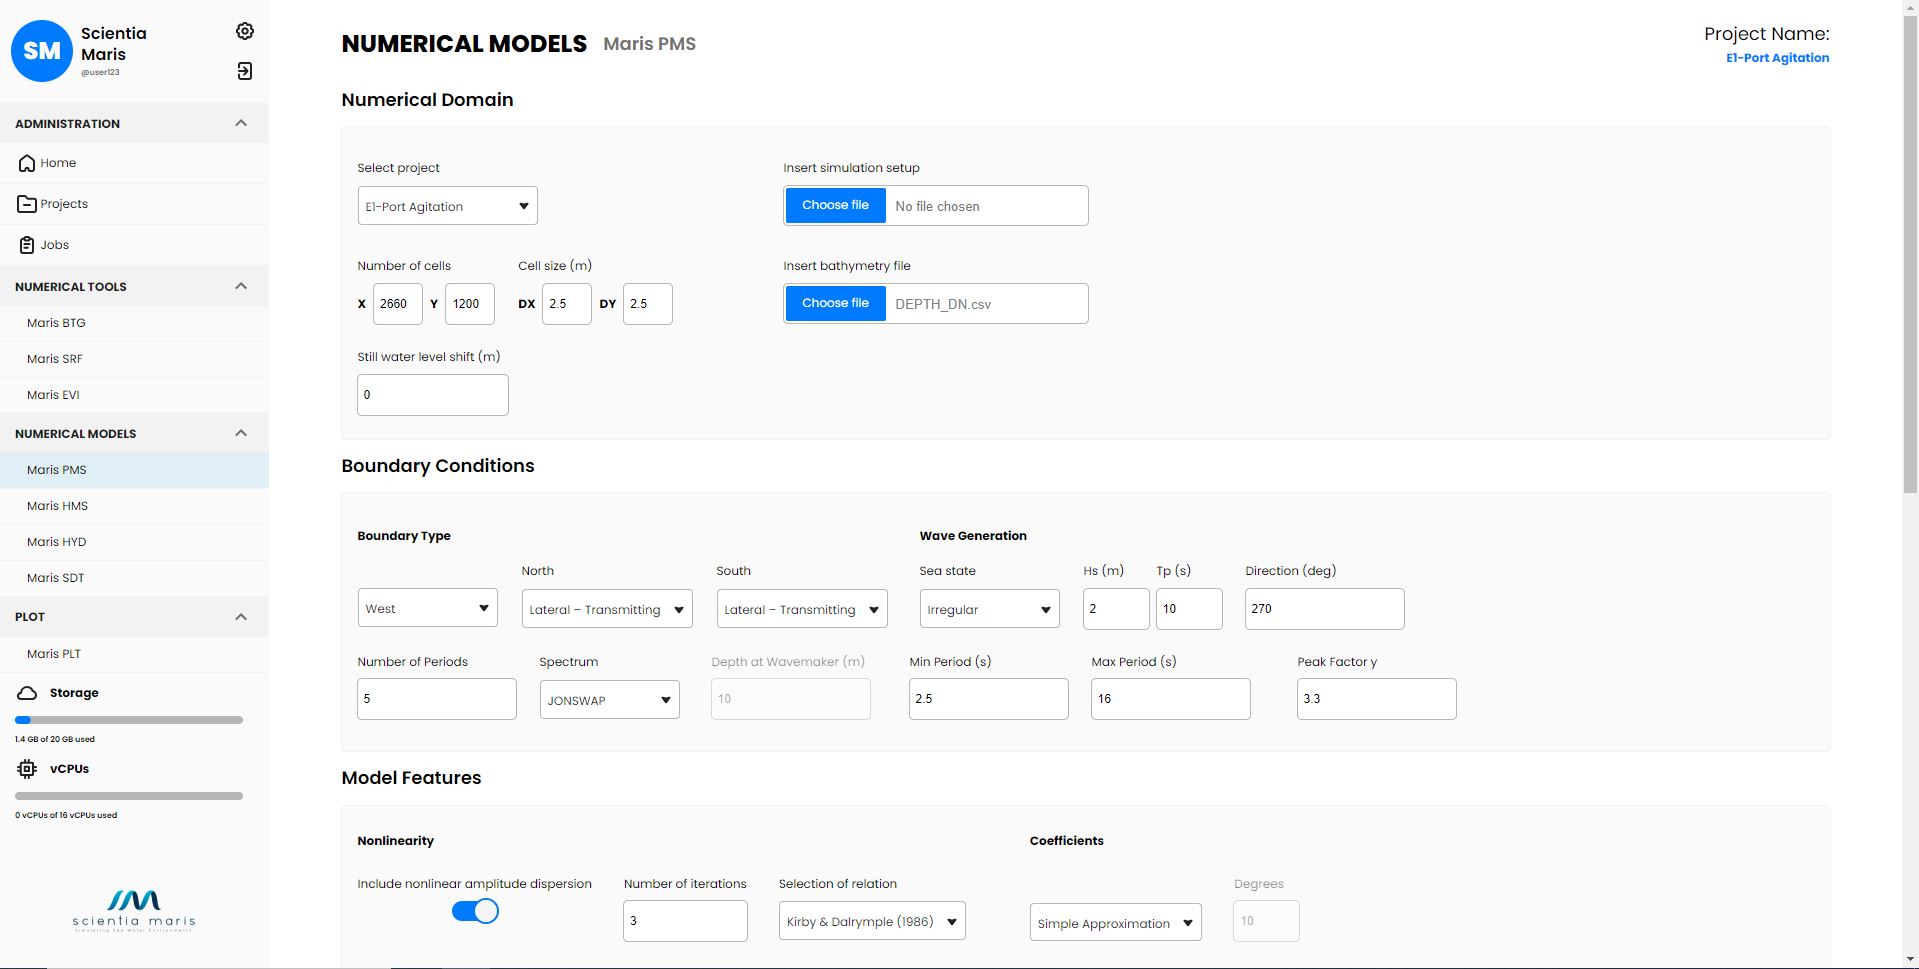Open Maris HMS model page

coord(57,506)
